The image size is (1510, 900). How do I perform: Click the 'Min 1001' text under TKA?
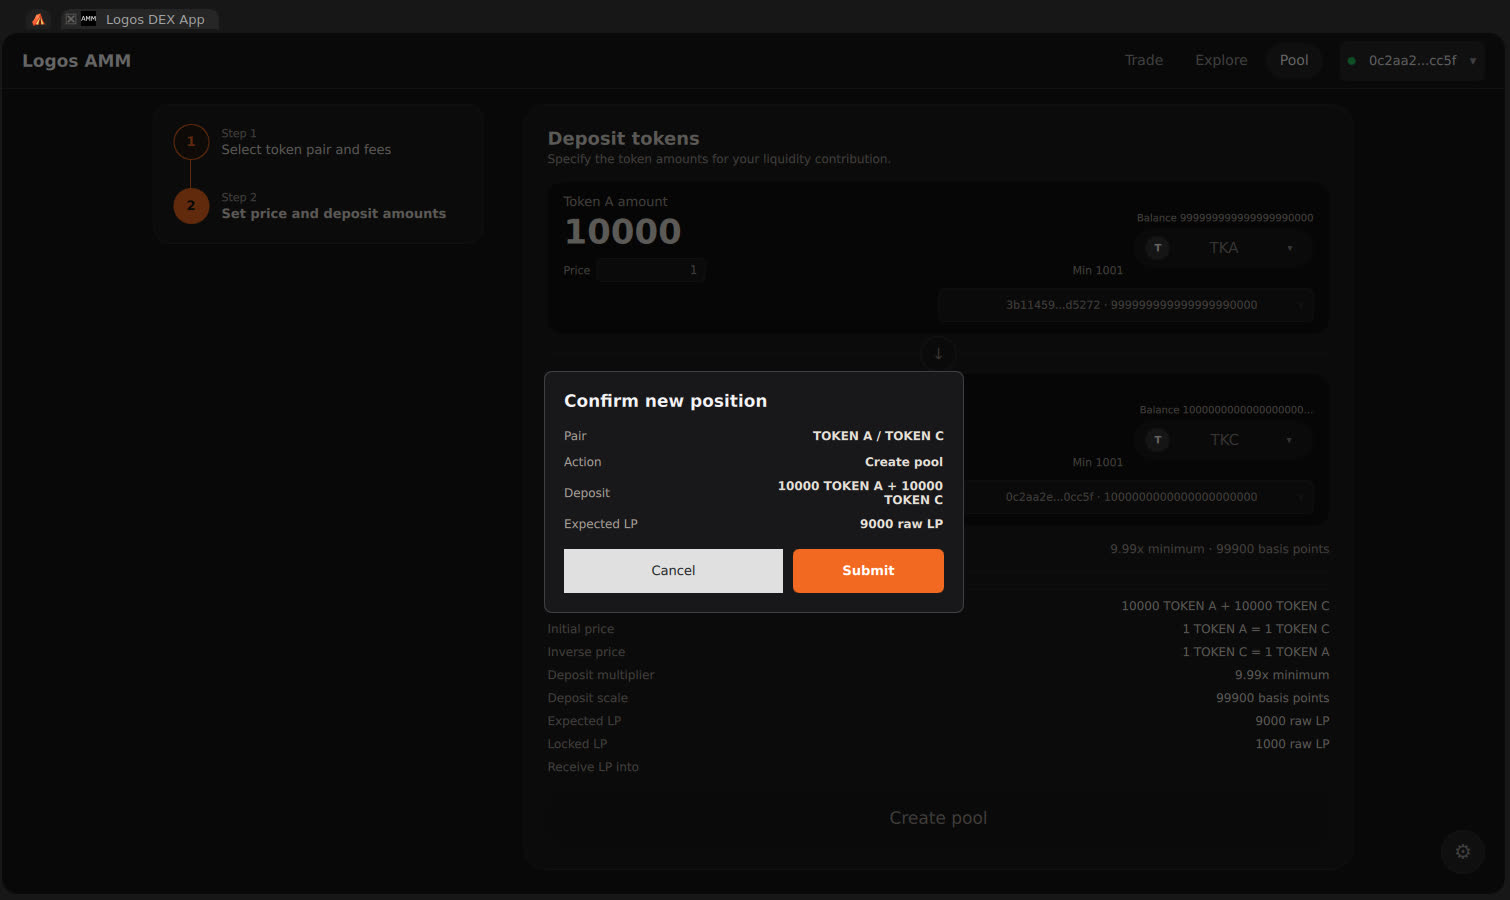tap(1098, 270)
